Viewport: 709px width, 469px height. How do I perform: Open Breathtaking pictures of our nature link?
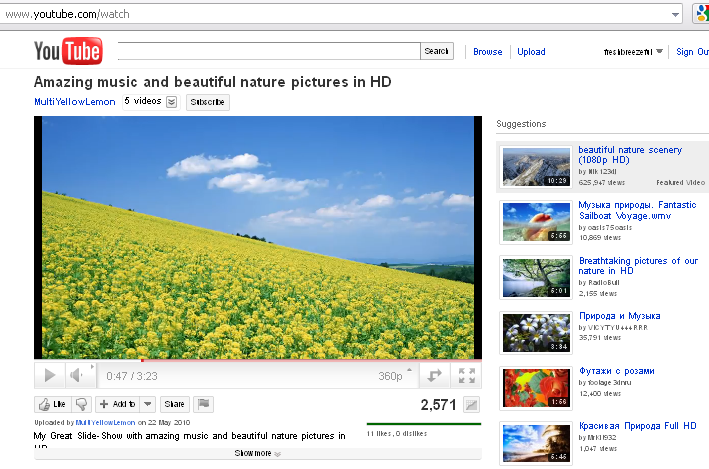638,266
